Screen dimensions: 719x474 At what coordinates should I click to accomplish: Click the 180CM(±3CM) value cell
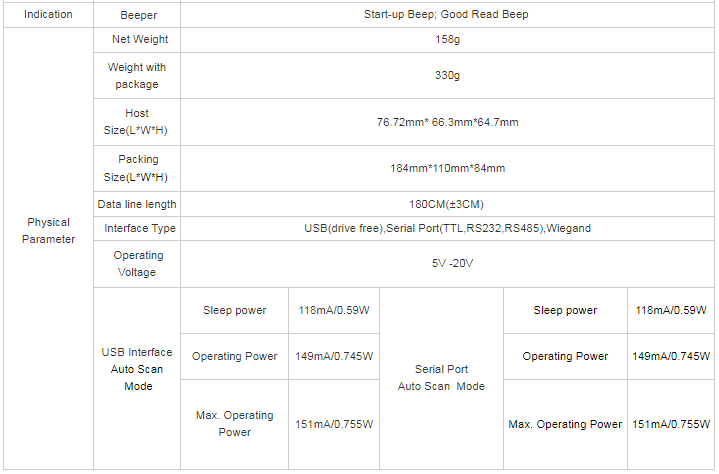447,204
